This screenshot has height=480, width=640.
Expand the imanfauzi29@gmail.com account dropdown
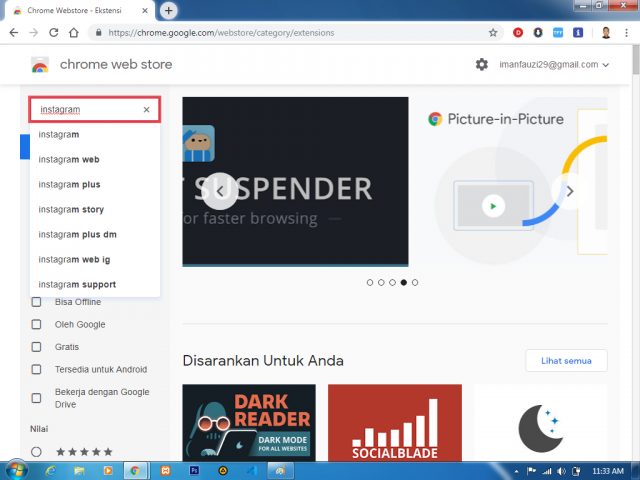(x=554, y=64)
